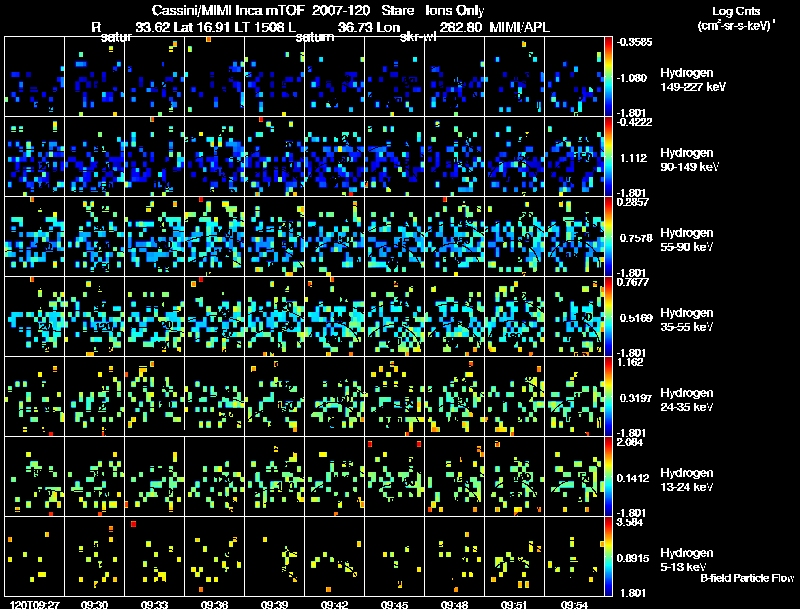Image resolution: width=800 pixels, height=609 pixels.
Task: Click the 0.1412 color scale value
Action: [x=633, y=478]
